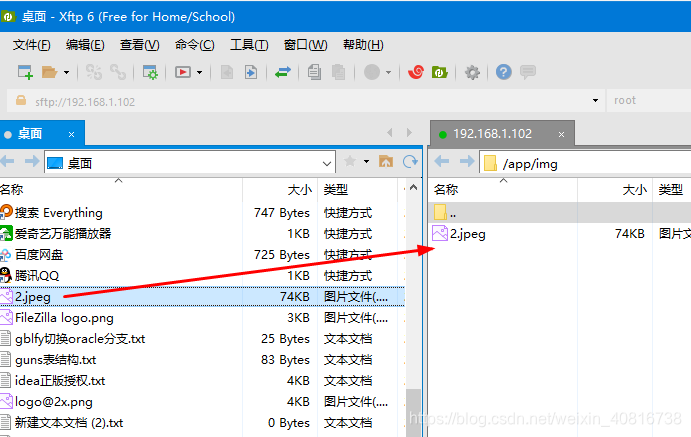Click the local list scrollbar up arrow
Viewport: 691px width, 437px height.
413,188
